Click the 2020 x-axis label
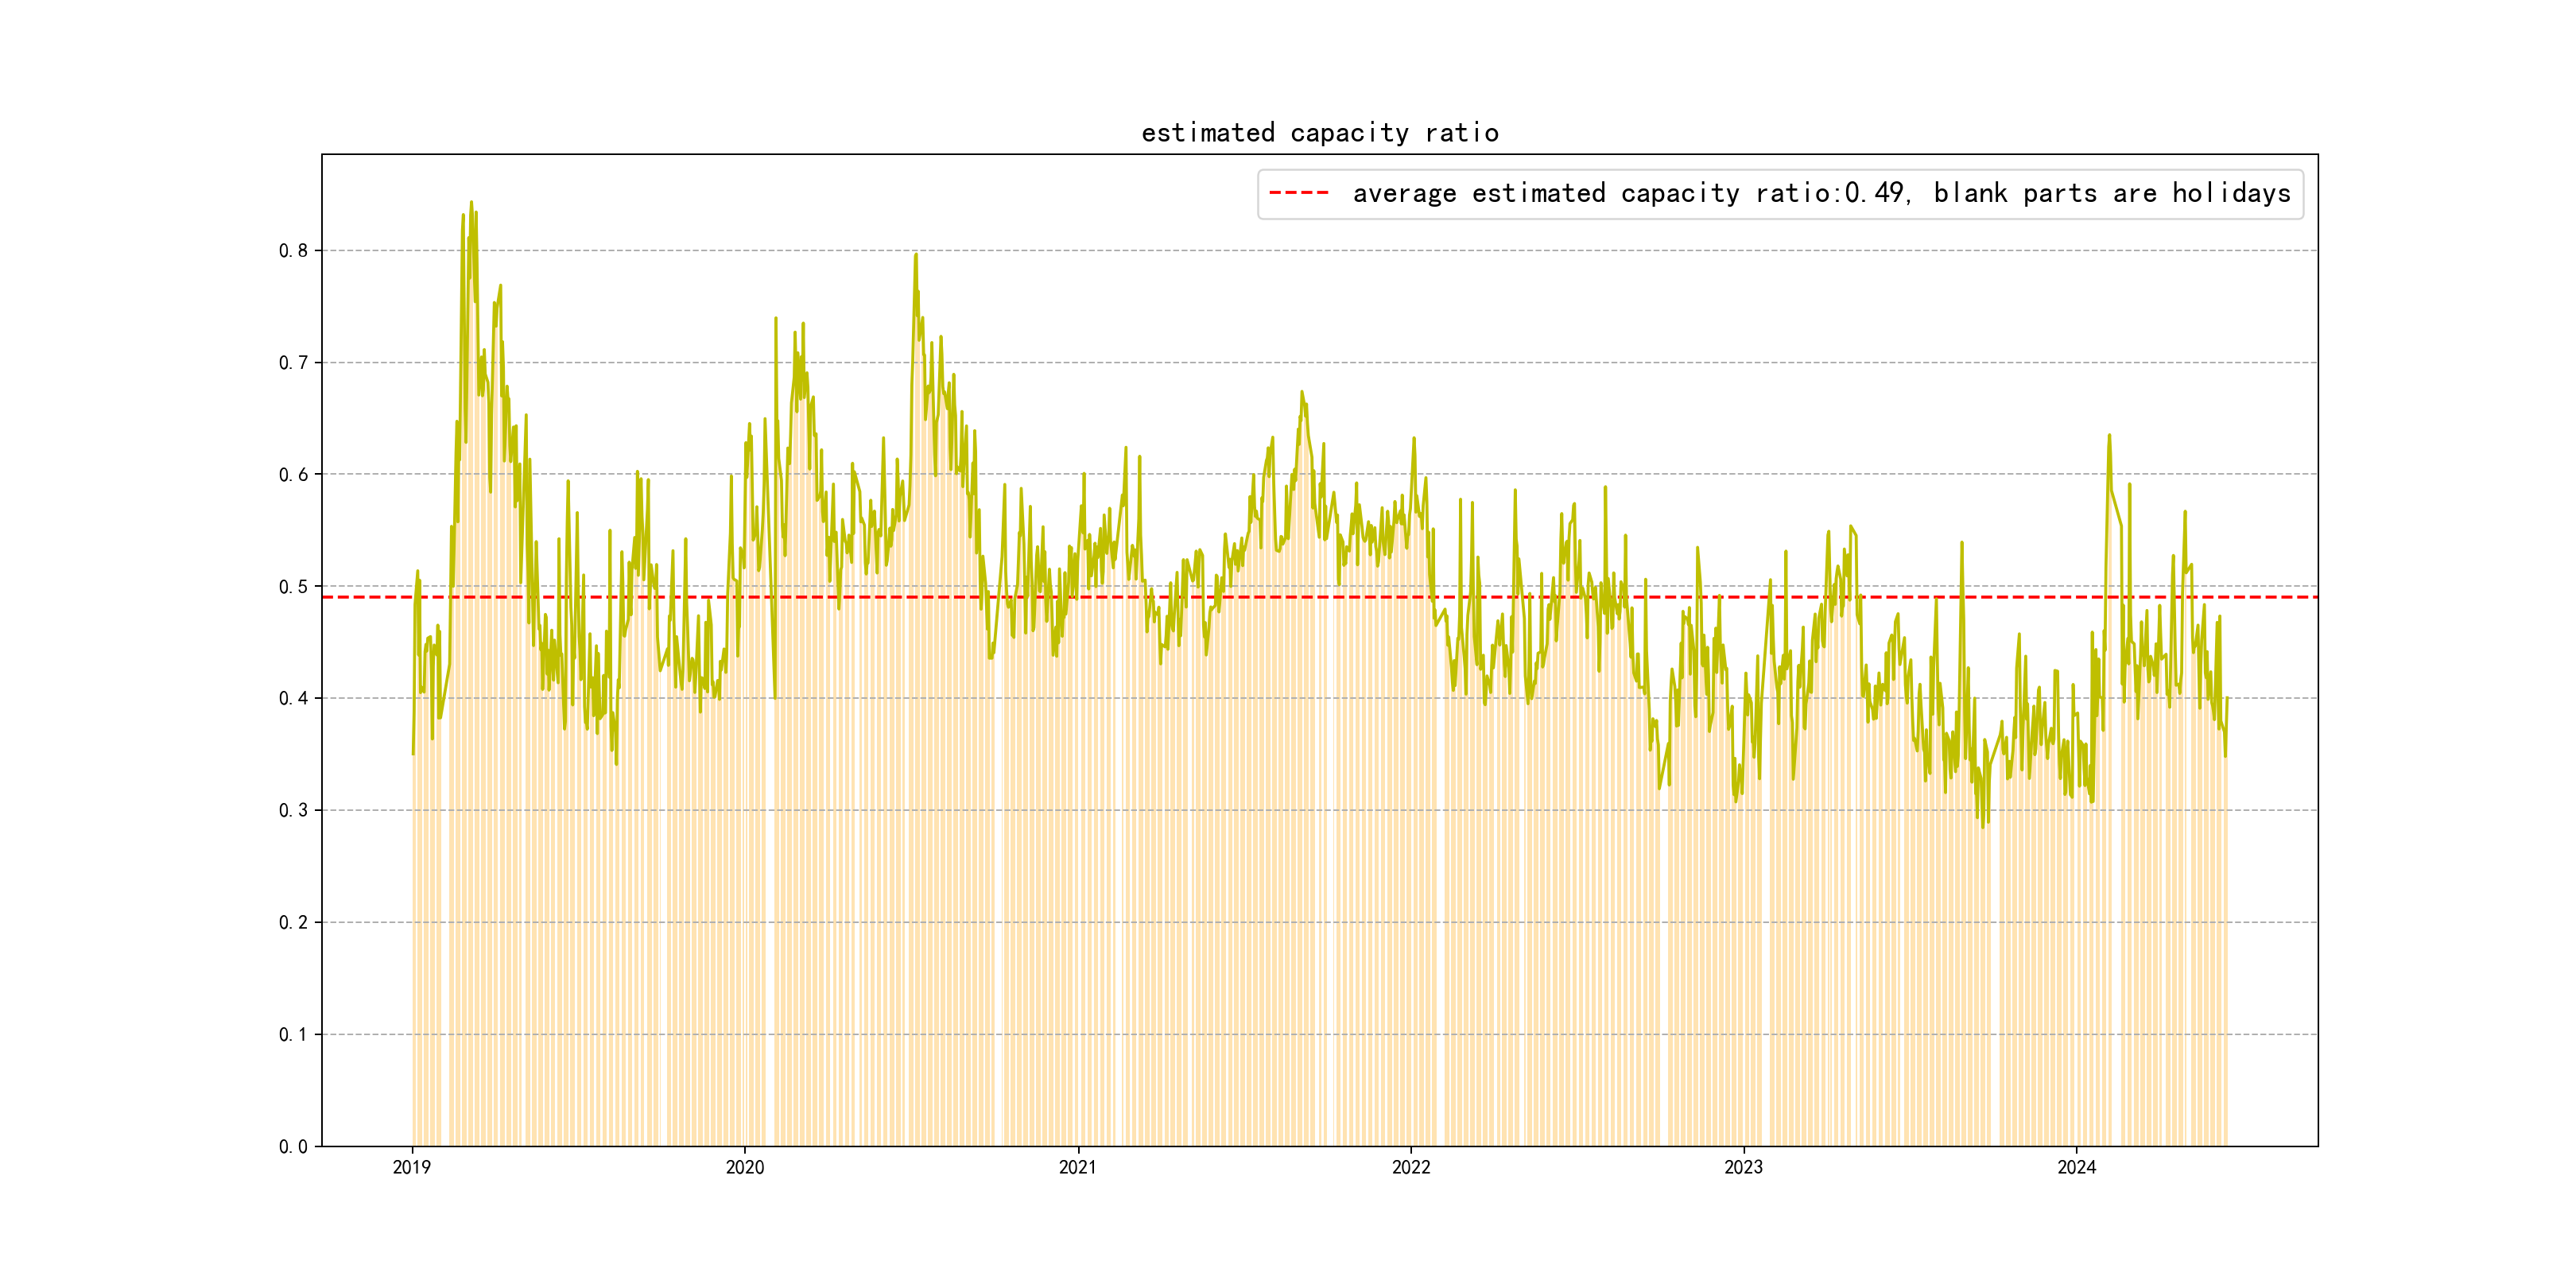 coord(745,1167)
